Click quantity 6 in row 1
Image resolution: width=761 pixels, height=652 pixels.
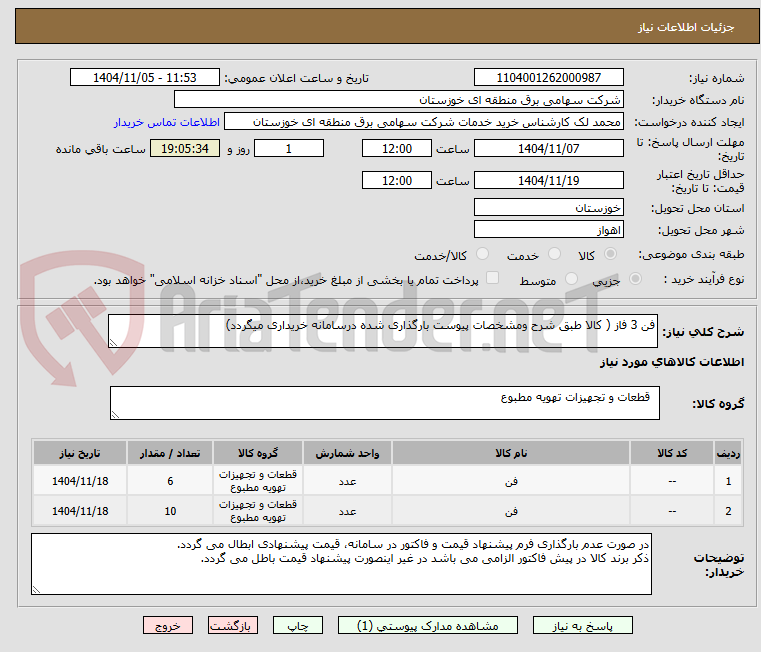(x=170, y=481)
